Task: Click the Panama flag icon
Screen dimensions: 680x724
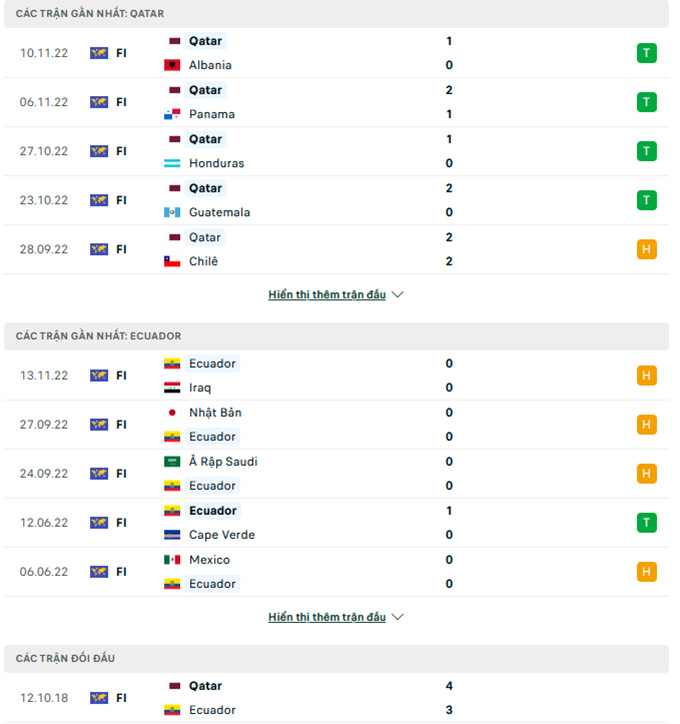Action: coord(172,114)
